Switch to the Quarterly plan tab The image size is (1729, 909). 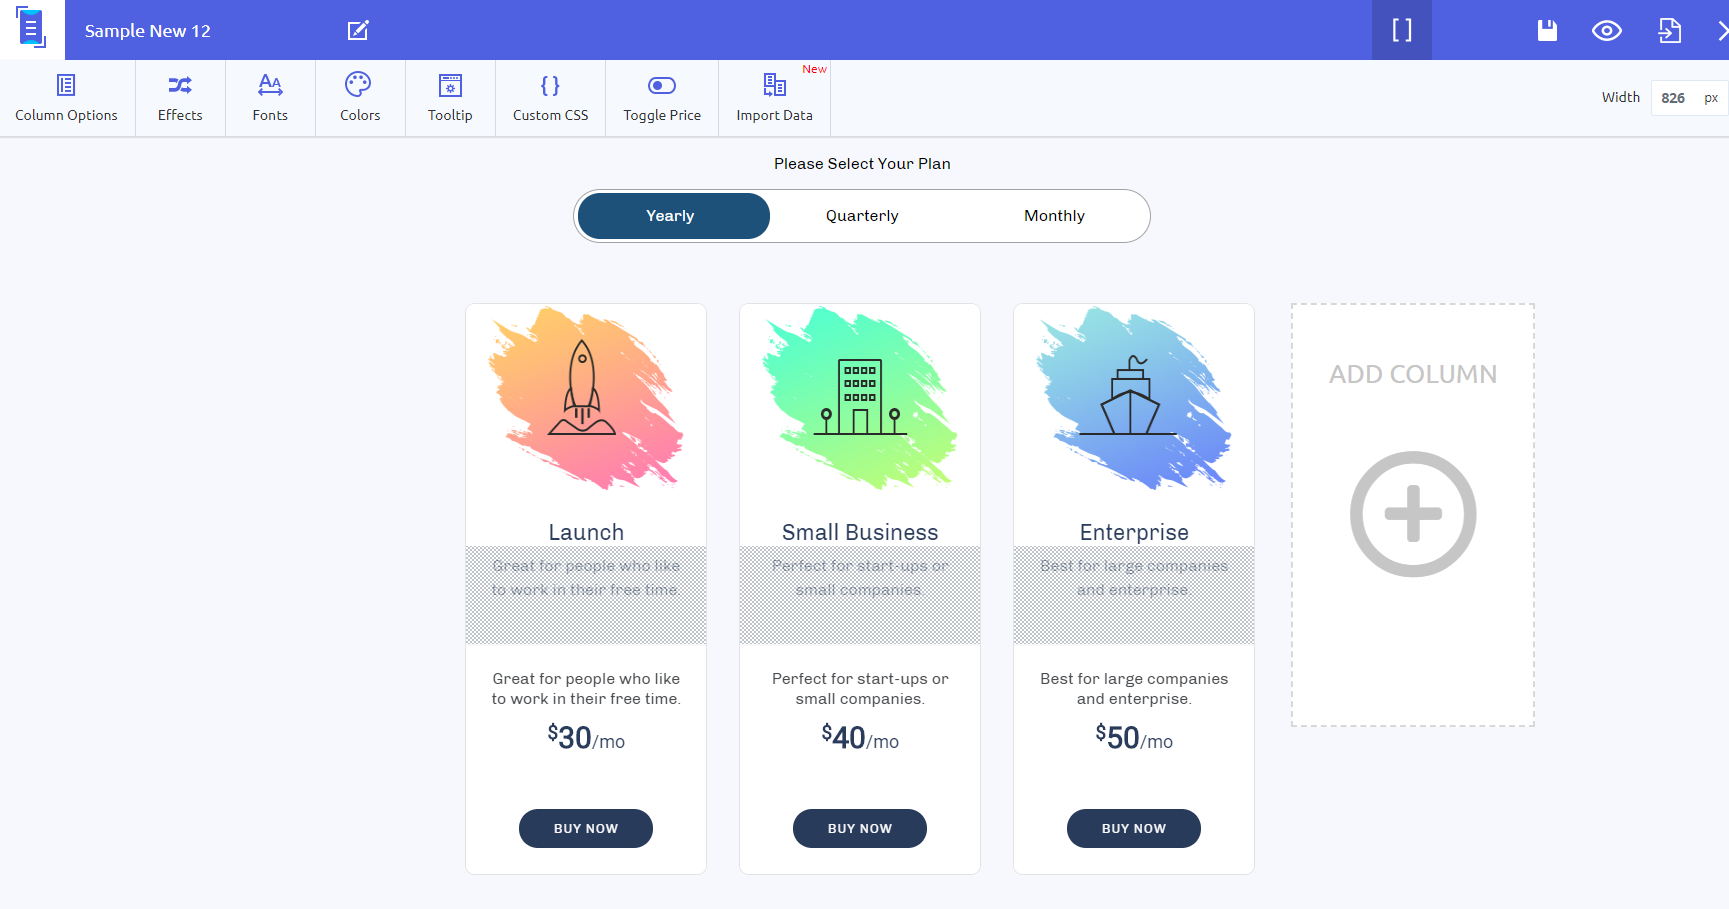[862, 216]
